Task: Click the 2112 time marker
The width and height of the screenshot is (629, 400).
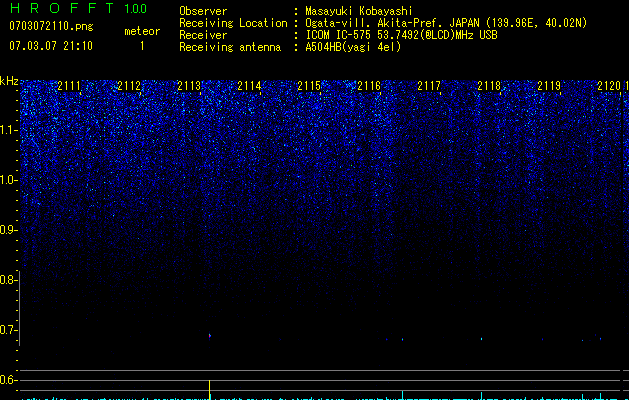Action: coord(129,86)
